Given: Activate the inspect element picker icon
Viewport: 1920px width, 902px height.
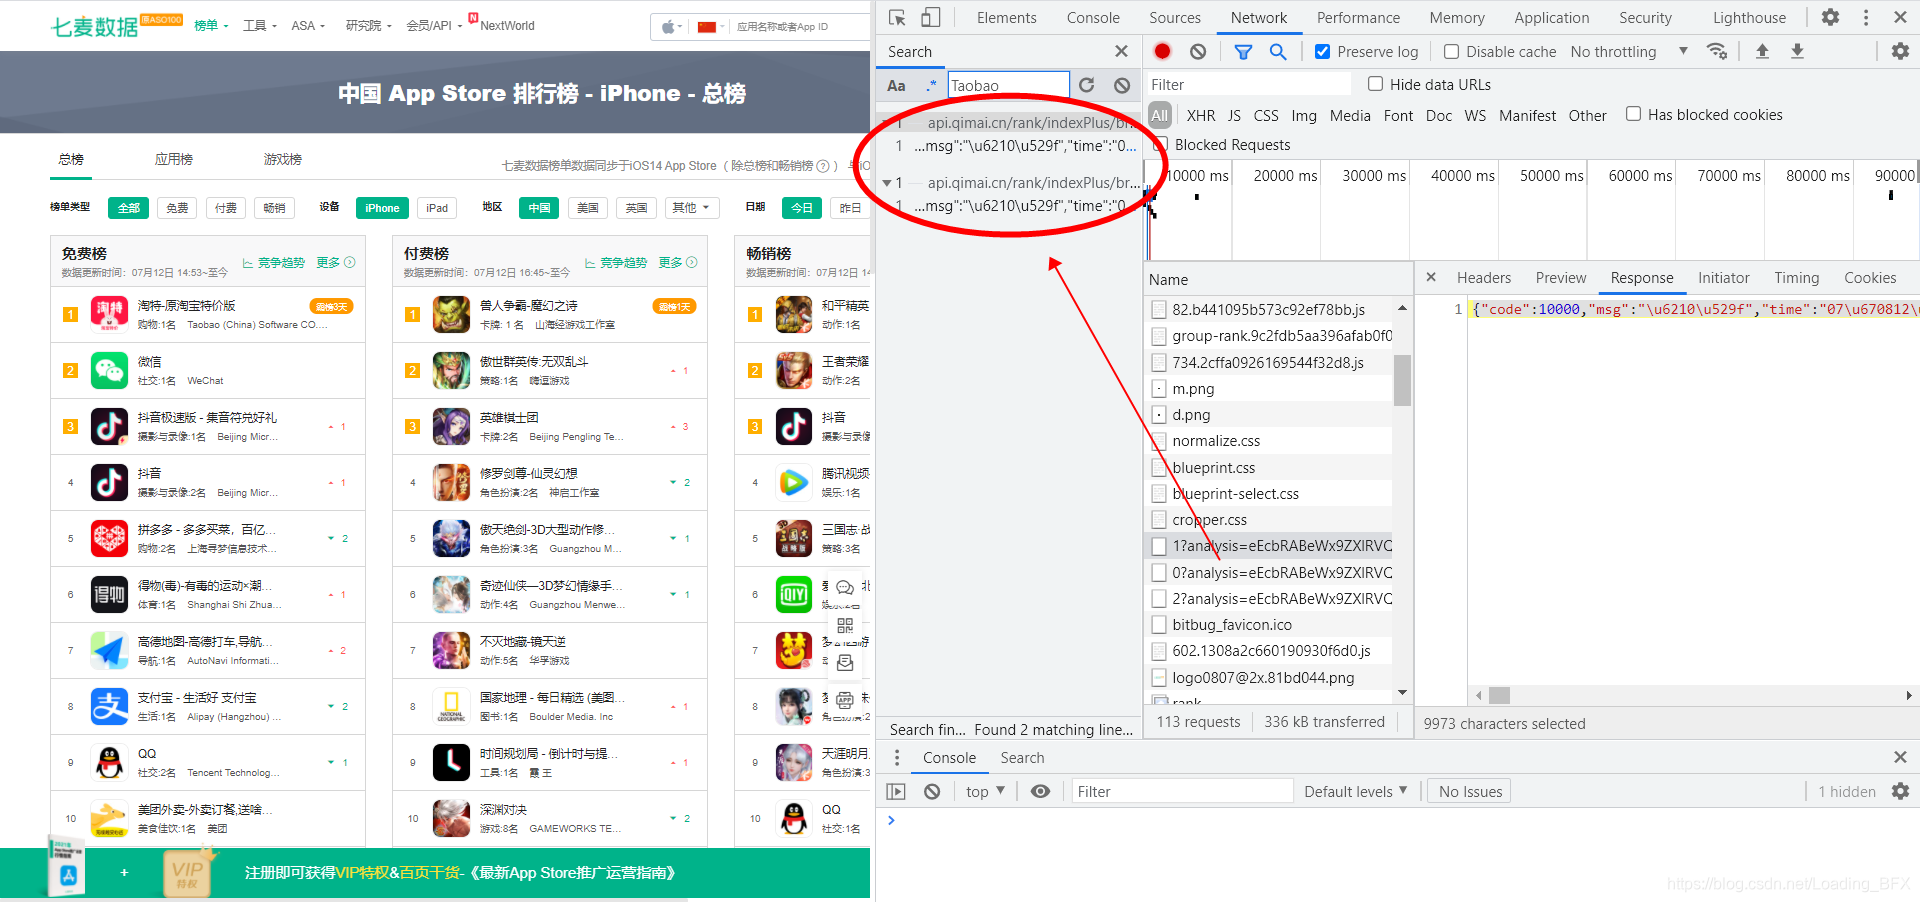Looking at the screenshot, I should (897, 17).
